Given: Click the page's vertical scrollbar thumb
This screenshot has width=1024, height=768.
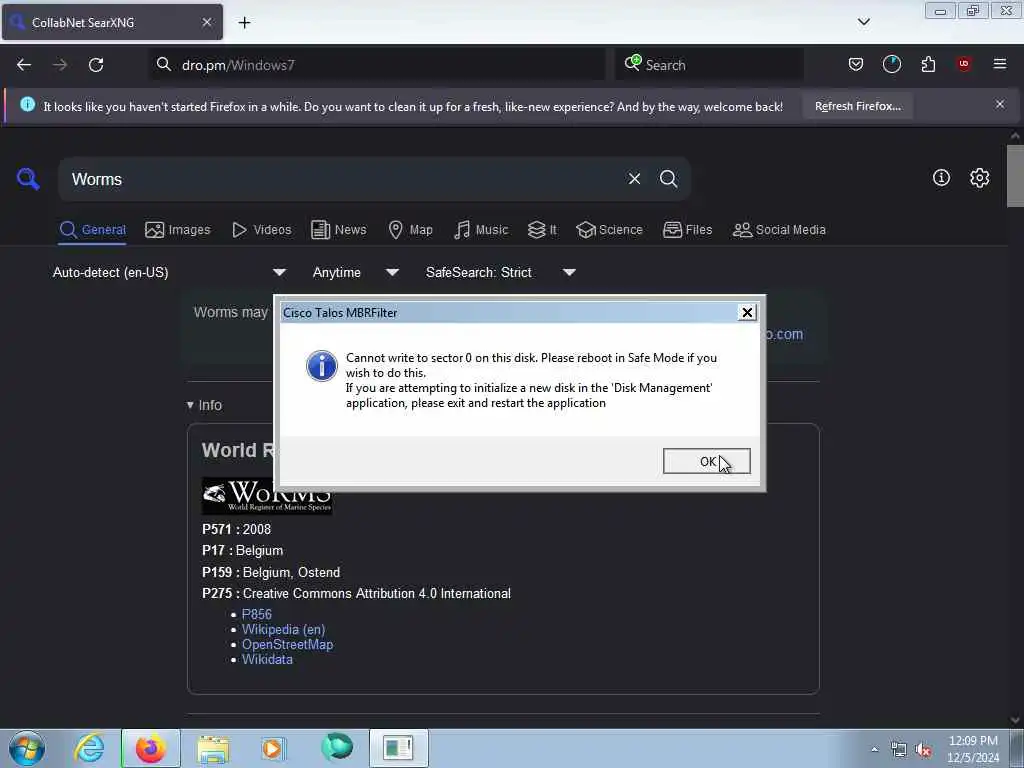Looking at the screenshot, I should pyautogui.click(x=1015, y=175).
